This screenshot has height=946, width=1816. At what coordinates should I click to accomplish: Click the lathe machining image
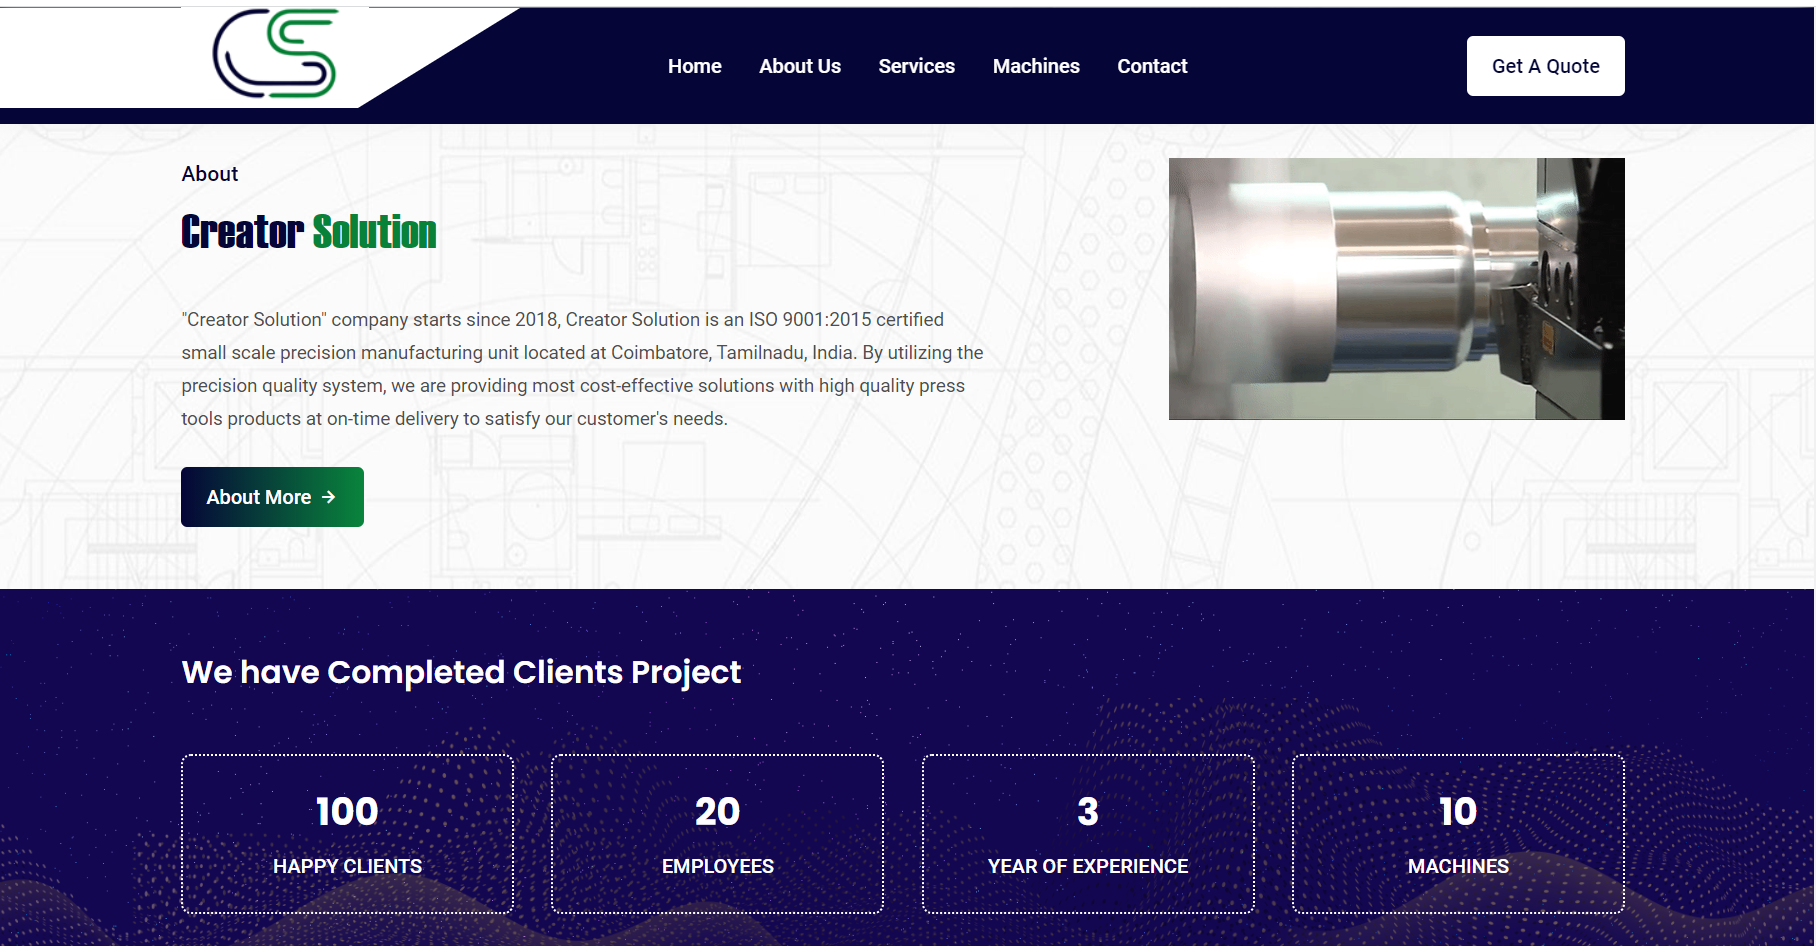pyautogui.click(x=1396, y=289)
